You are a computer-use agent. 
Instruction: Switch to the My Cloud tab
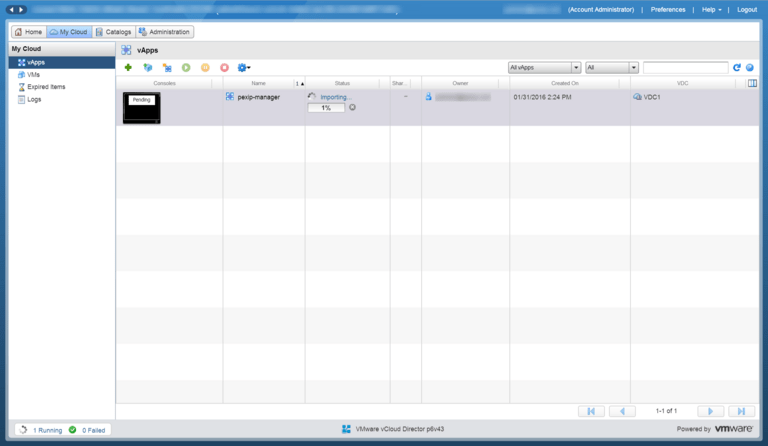(x=69, y=32)
